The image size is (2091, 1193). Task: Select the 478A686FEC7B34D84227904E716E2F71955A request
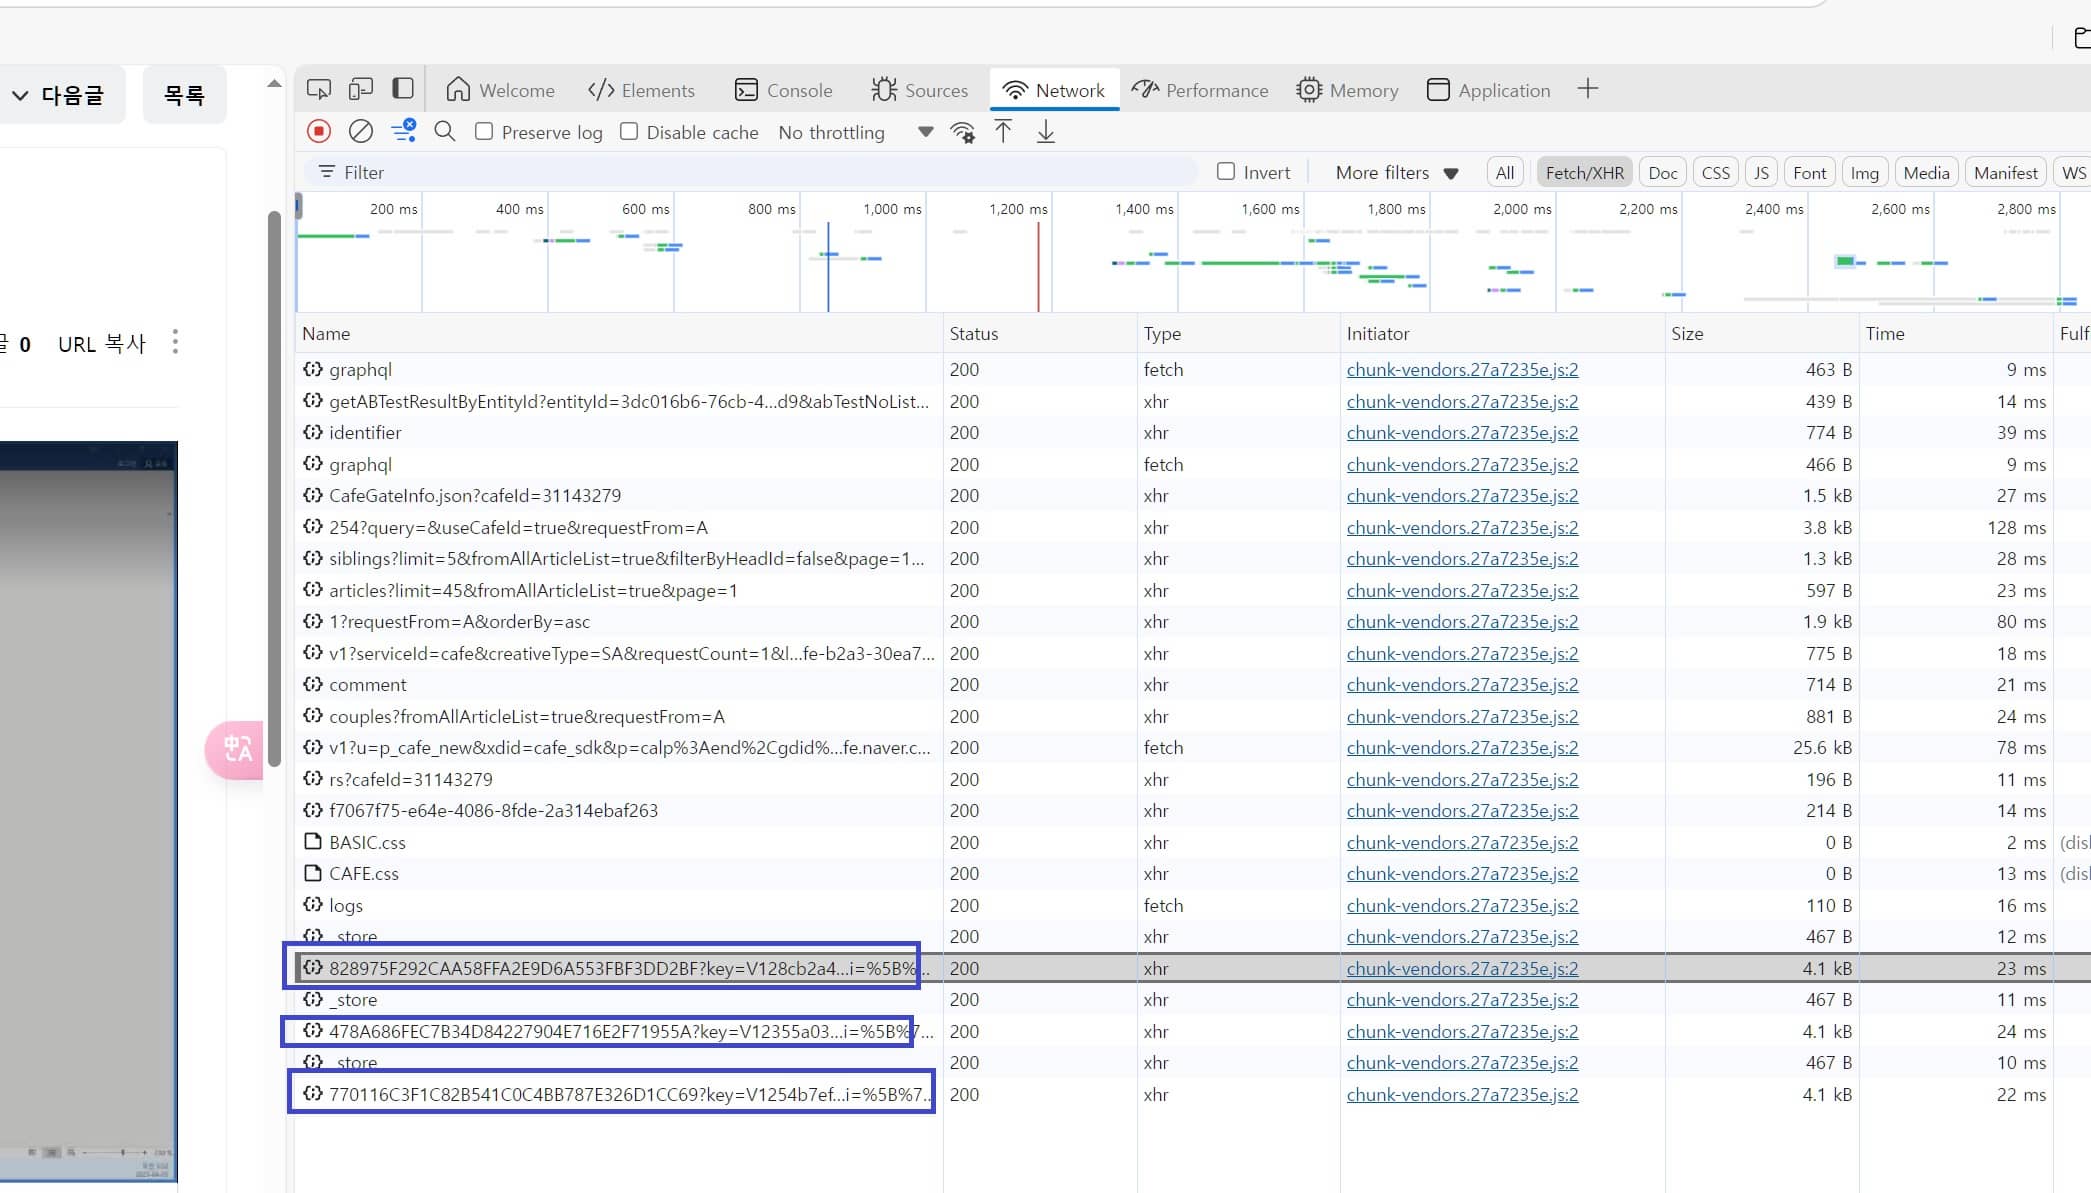619,1031
